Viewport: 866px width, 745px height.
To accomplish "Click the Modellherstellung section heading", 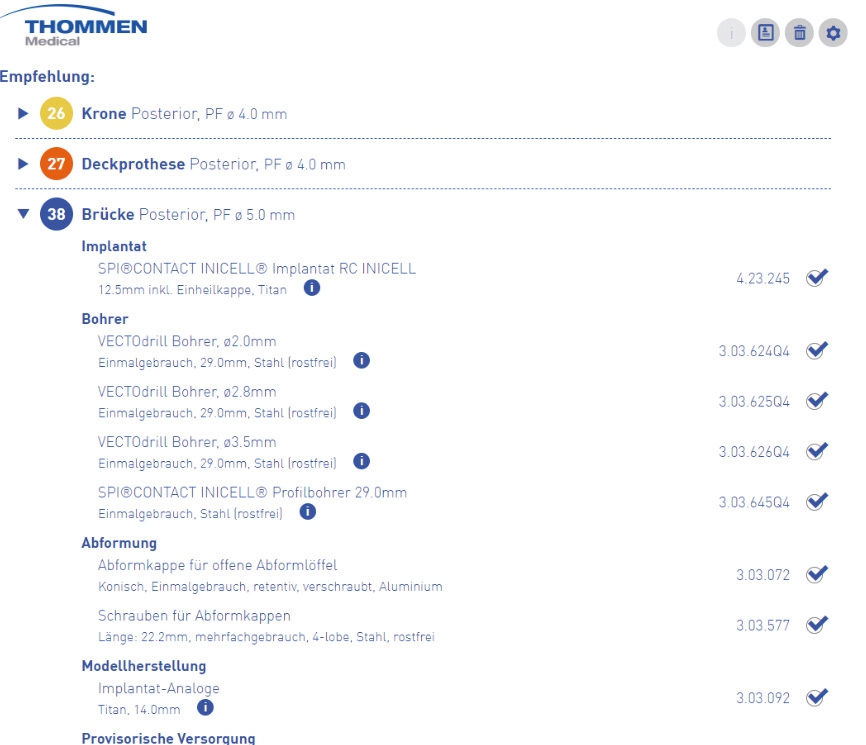I will tap(144, 666).
